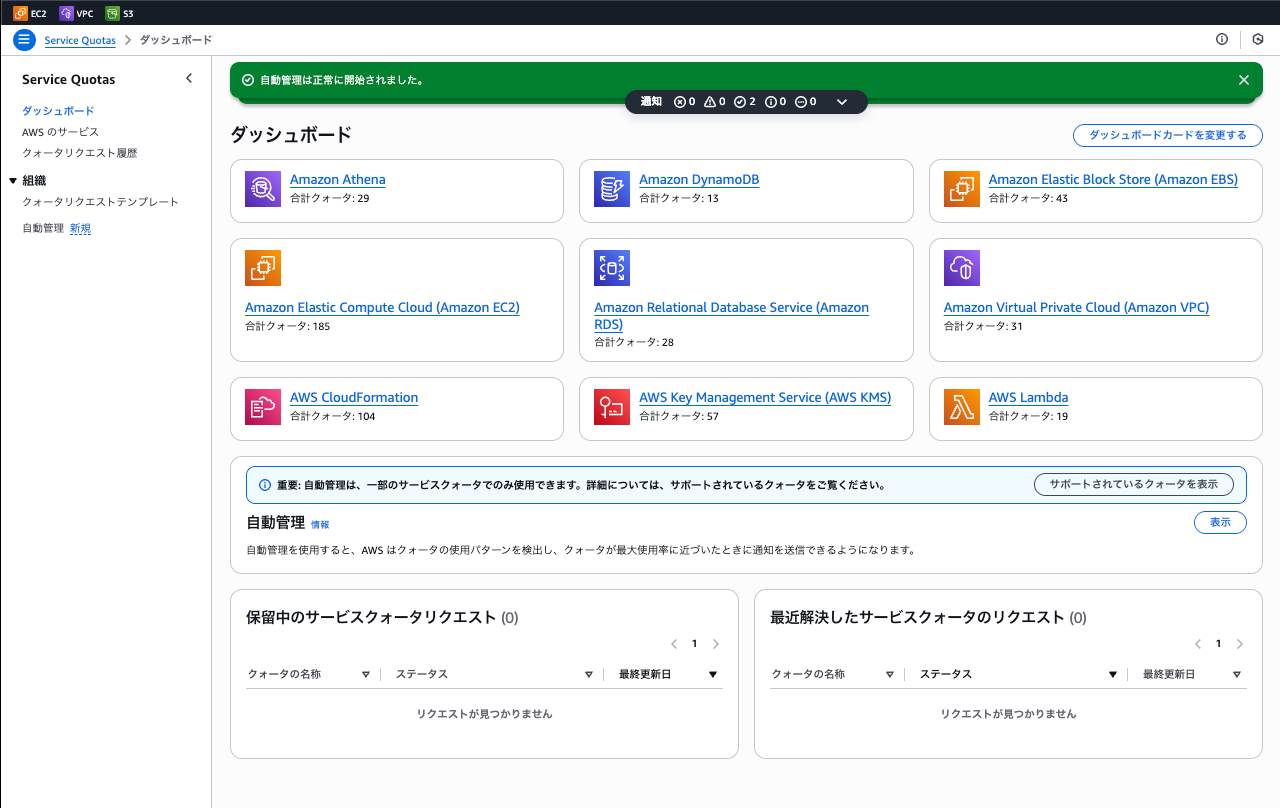Dismiss the green success notification banner
Viewport: 1280px width, 808px height.
click(1243, 80)
